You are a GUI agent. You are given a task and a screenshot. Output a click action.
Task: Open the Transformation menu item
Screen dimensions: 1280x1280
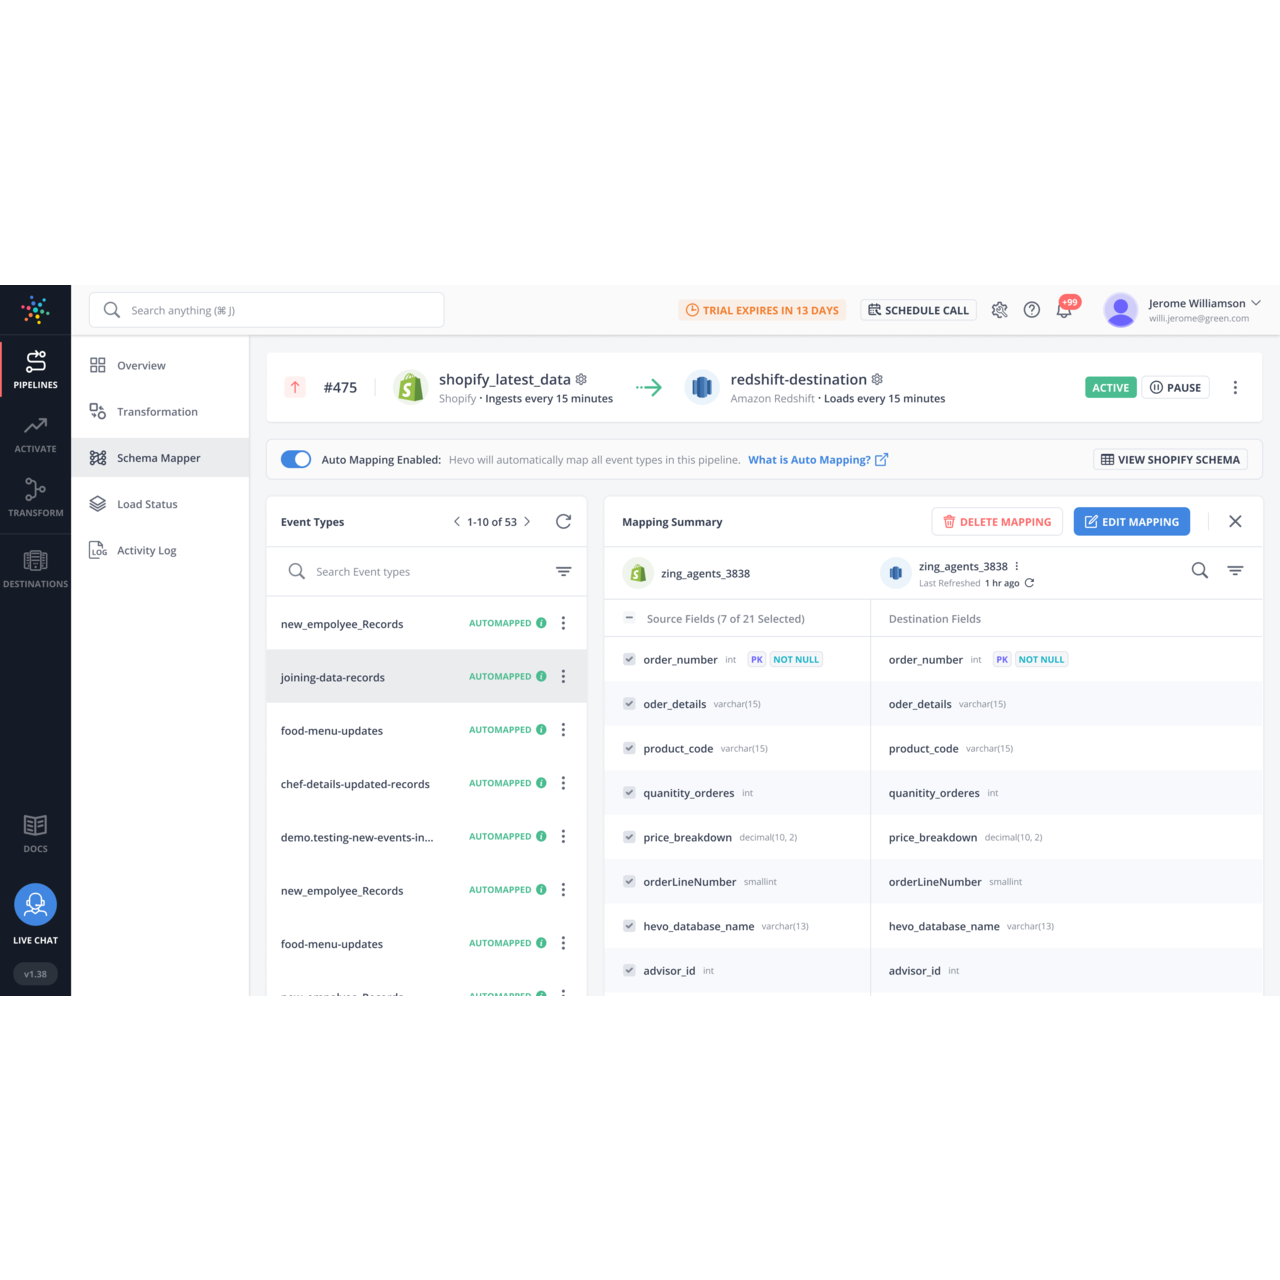coord(157,412)
